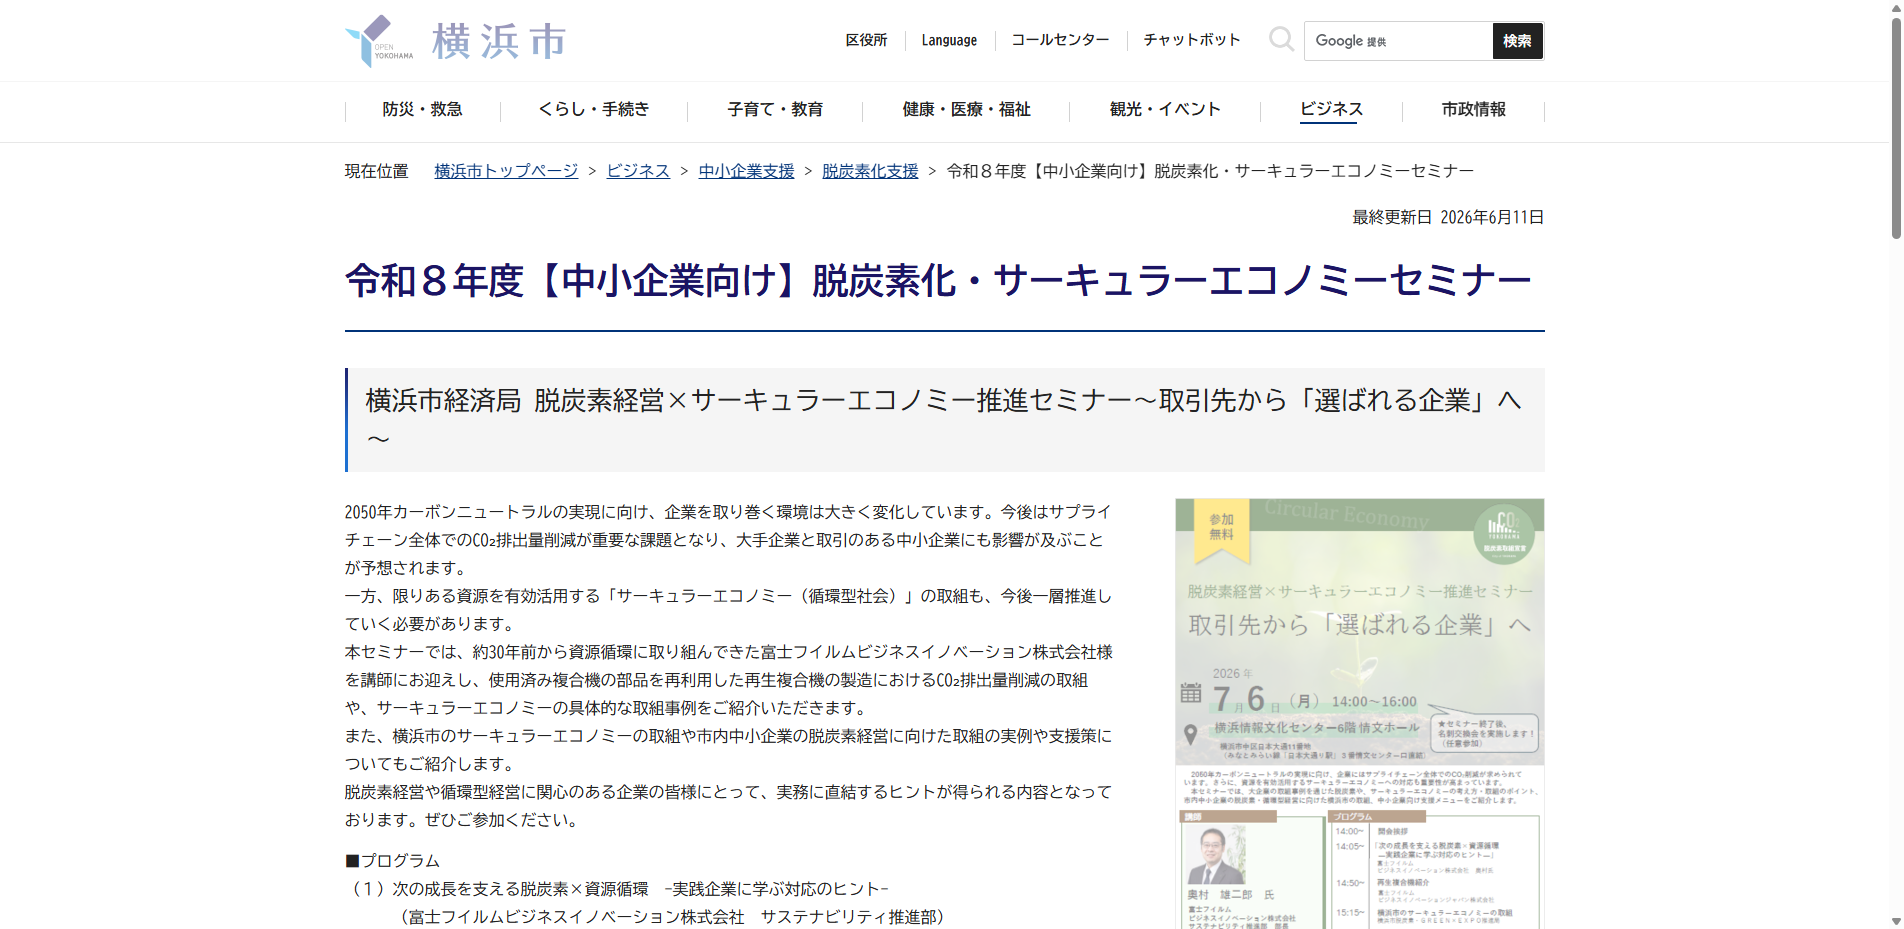Focus the Google search input field
This screenshot has height=929, width=1904.
[1398, 41]
